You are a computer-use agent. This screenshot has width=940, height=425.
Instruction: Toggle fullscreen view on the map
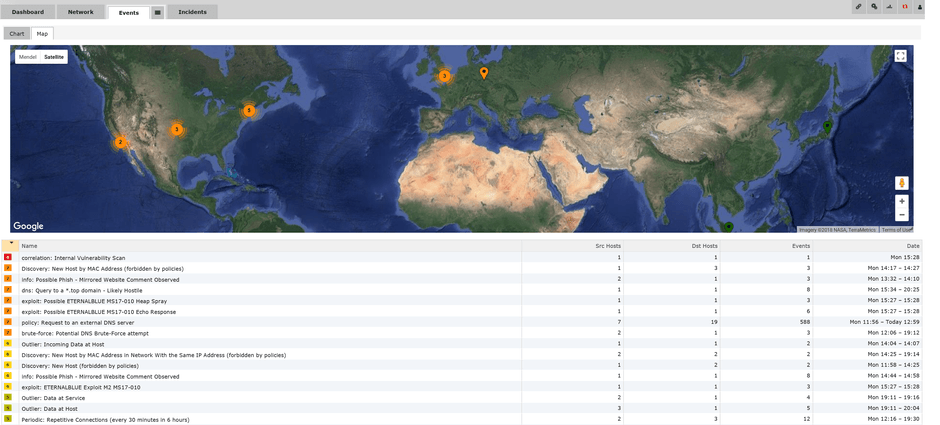click(x=901, y=56)
